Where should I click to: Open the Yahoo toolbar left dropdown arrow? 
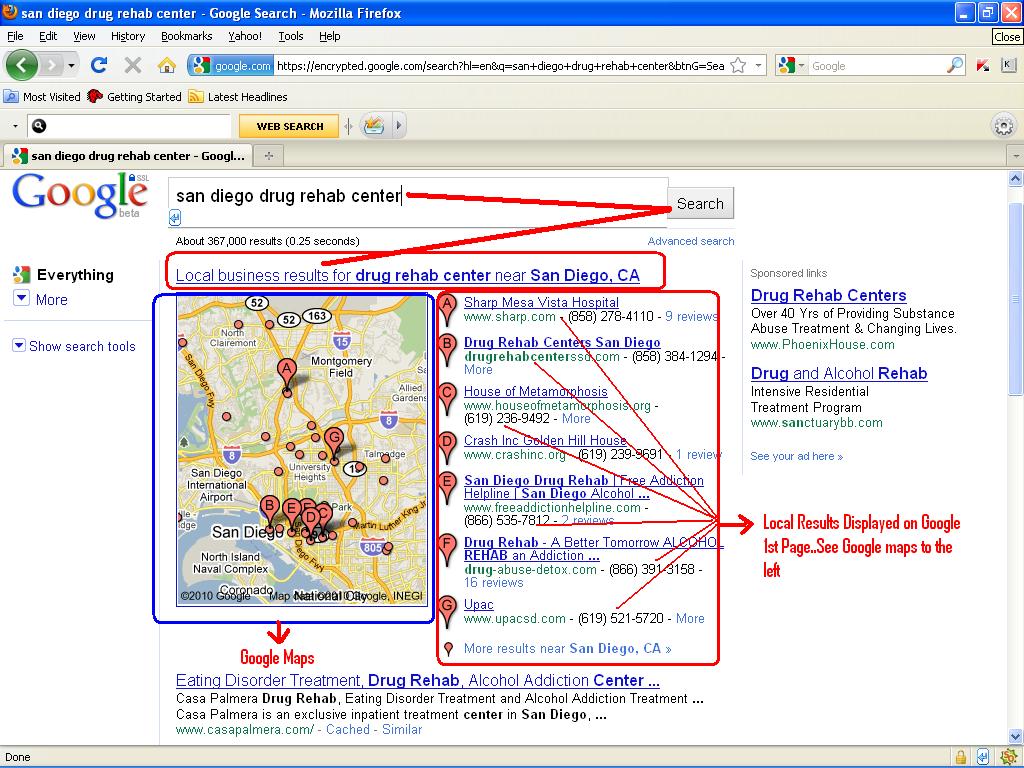[x=14, y=126]
